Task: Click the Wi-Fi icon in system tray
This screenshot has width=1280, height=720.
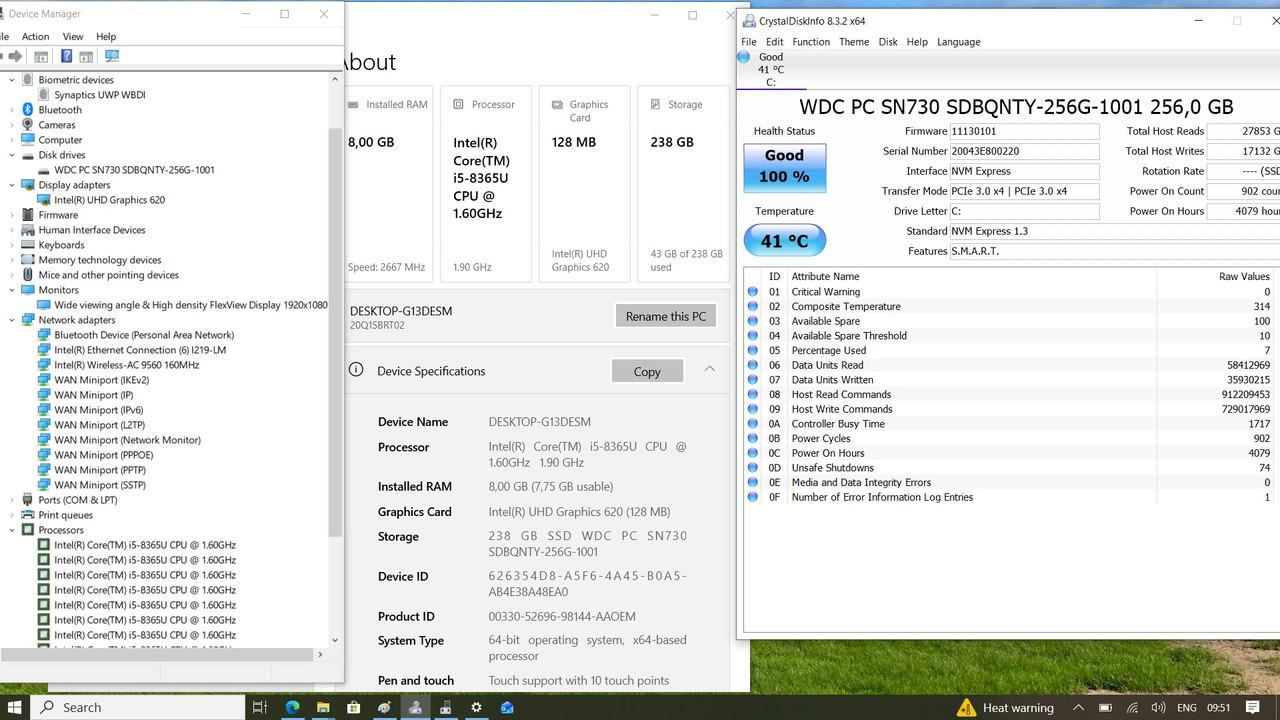Action: tap(1134, 707)
